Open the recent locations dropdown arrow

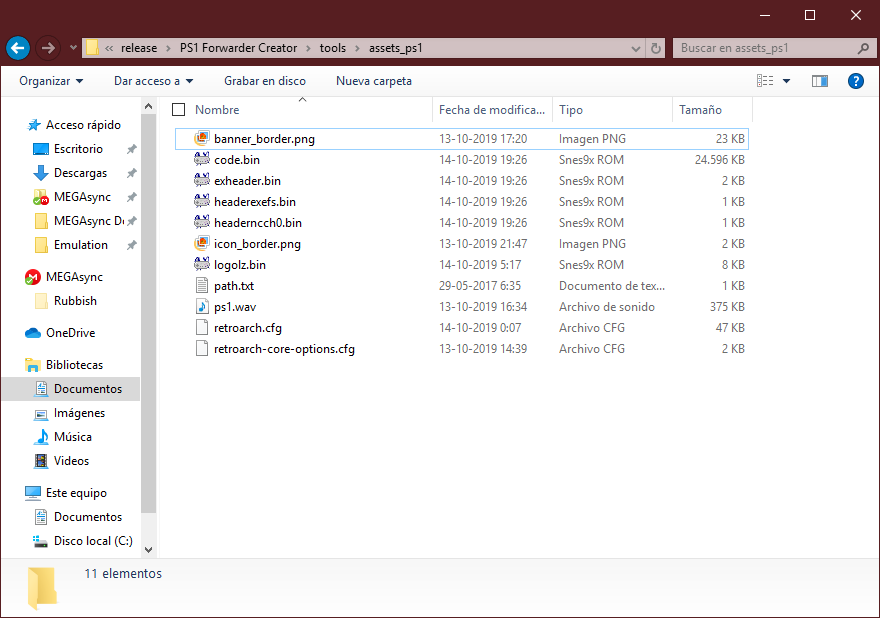(x=73, y=48)
